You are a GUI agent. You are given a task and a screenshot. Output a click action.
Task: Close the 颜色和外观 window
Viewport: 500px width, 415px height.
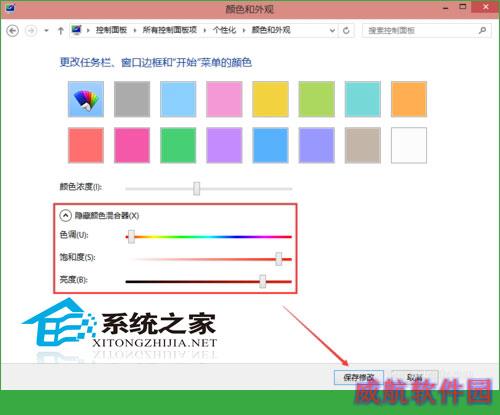click(486, 7)
